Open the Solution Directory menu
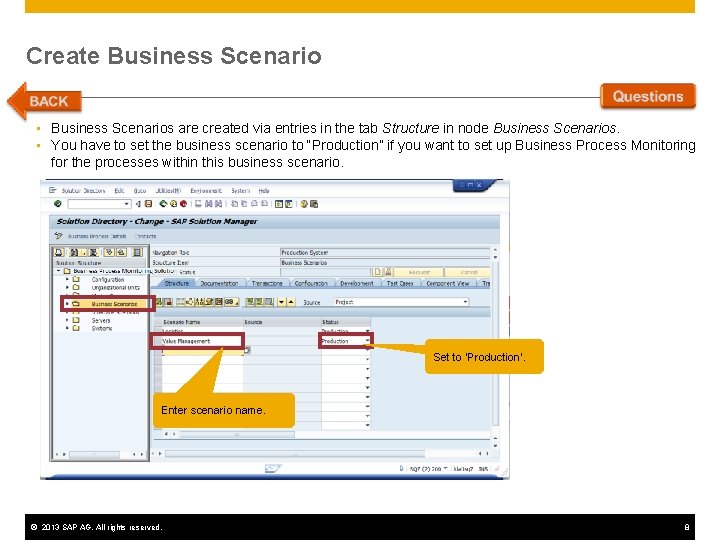Screen dimensions: 720x540 coord(83,191)
